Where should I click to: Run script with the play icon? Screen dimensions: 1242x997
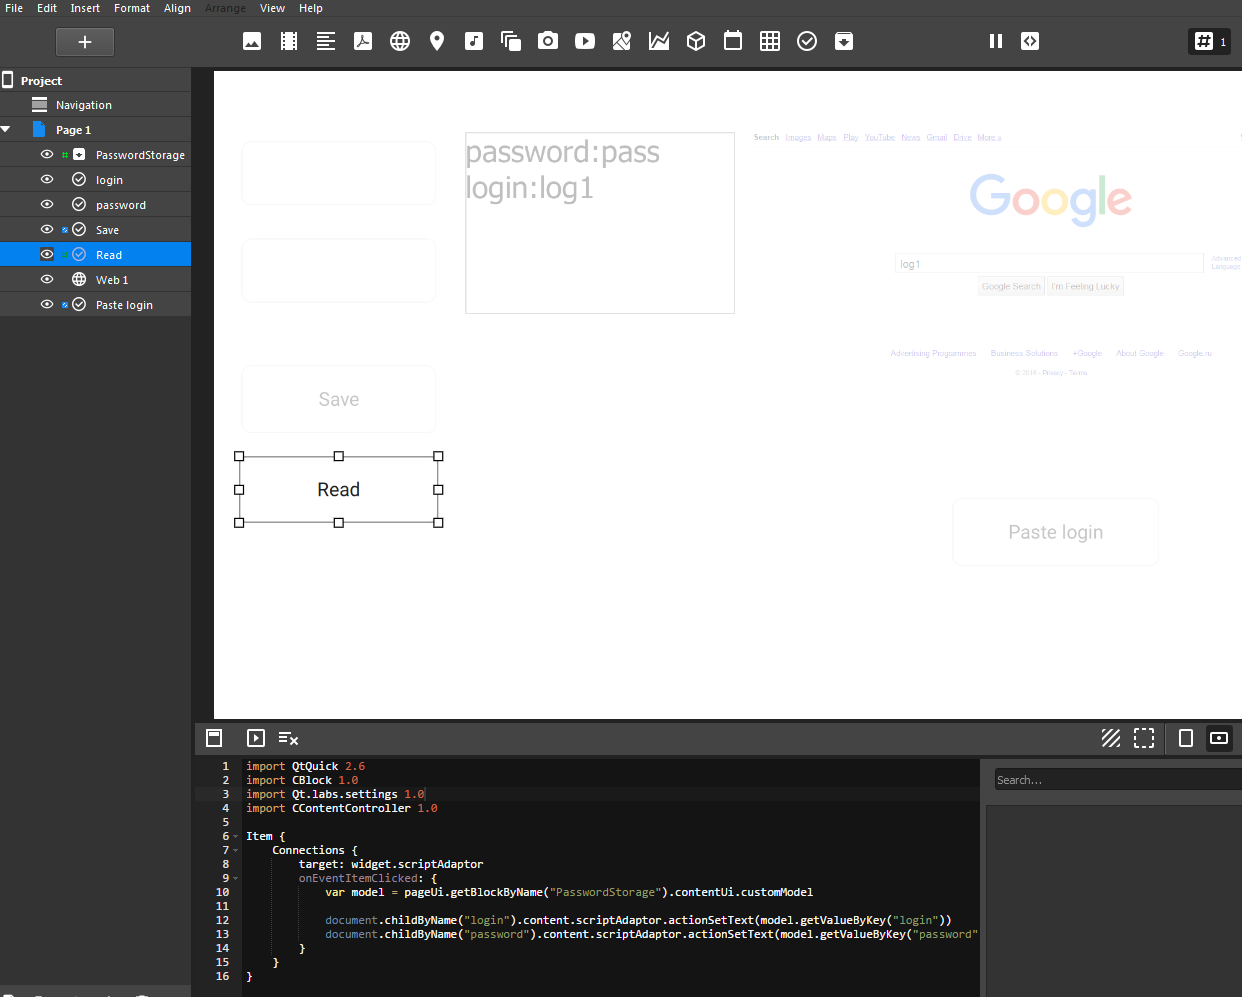[x=256, y=738]
